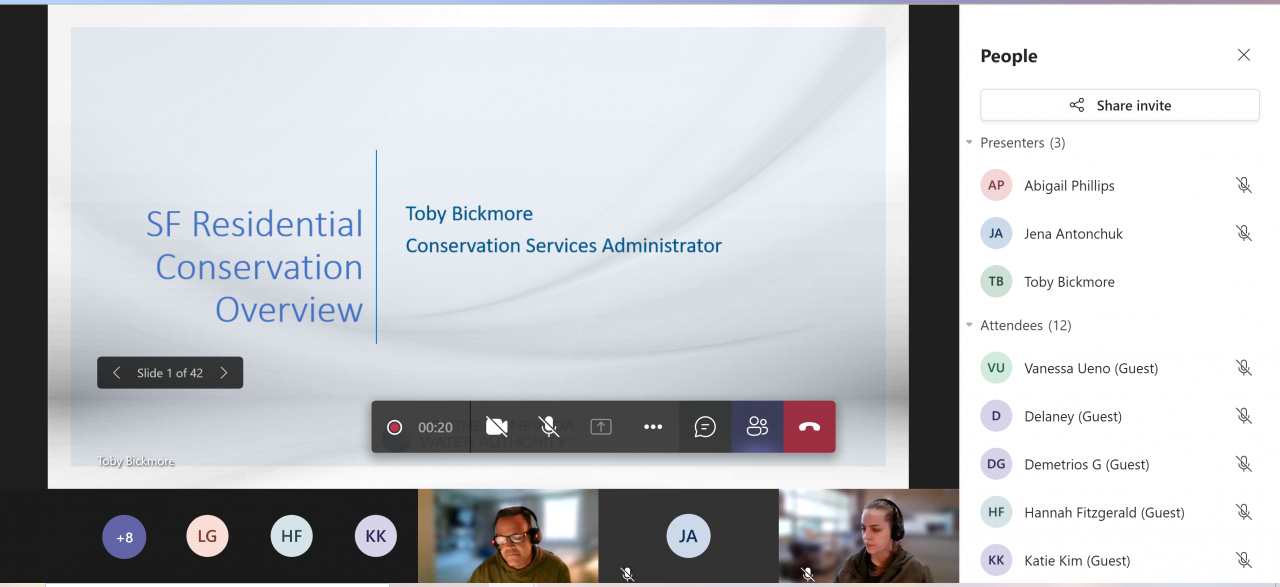The height and width of the screenshot is (587, 1280).
Task: Unmute the microphone in call toolbar
Action: [x=549, y=427]
